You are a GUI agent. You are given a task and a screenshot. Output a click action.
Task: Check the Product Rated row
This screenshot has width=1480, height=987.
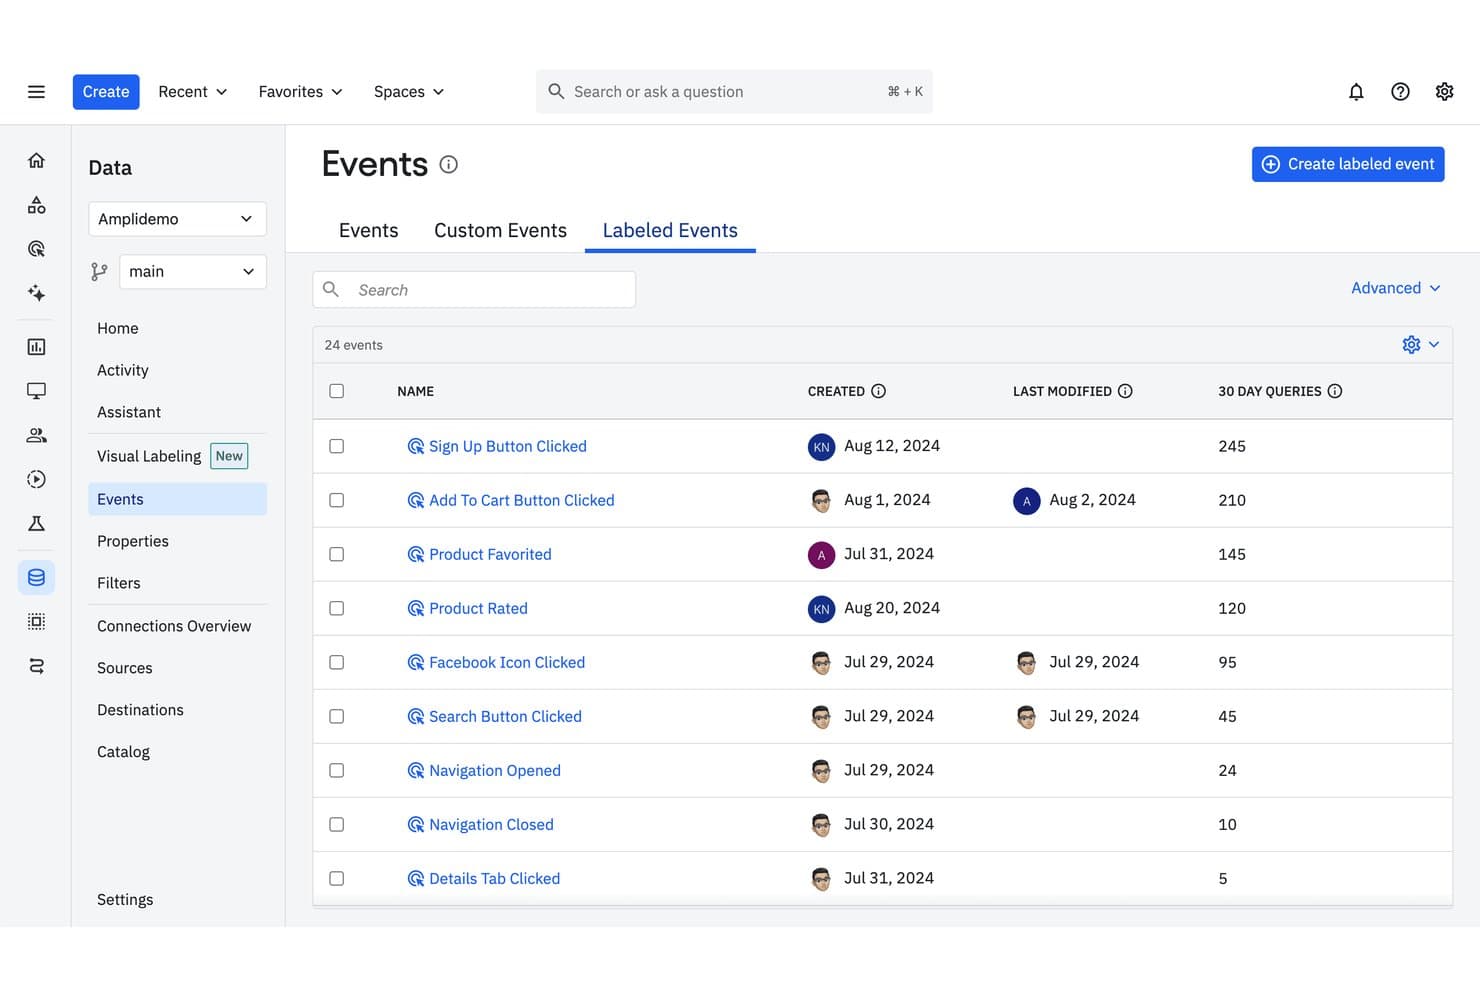pyautogui.click(x=336, y=608)
